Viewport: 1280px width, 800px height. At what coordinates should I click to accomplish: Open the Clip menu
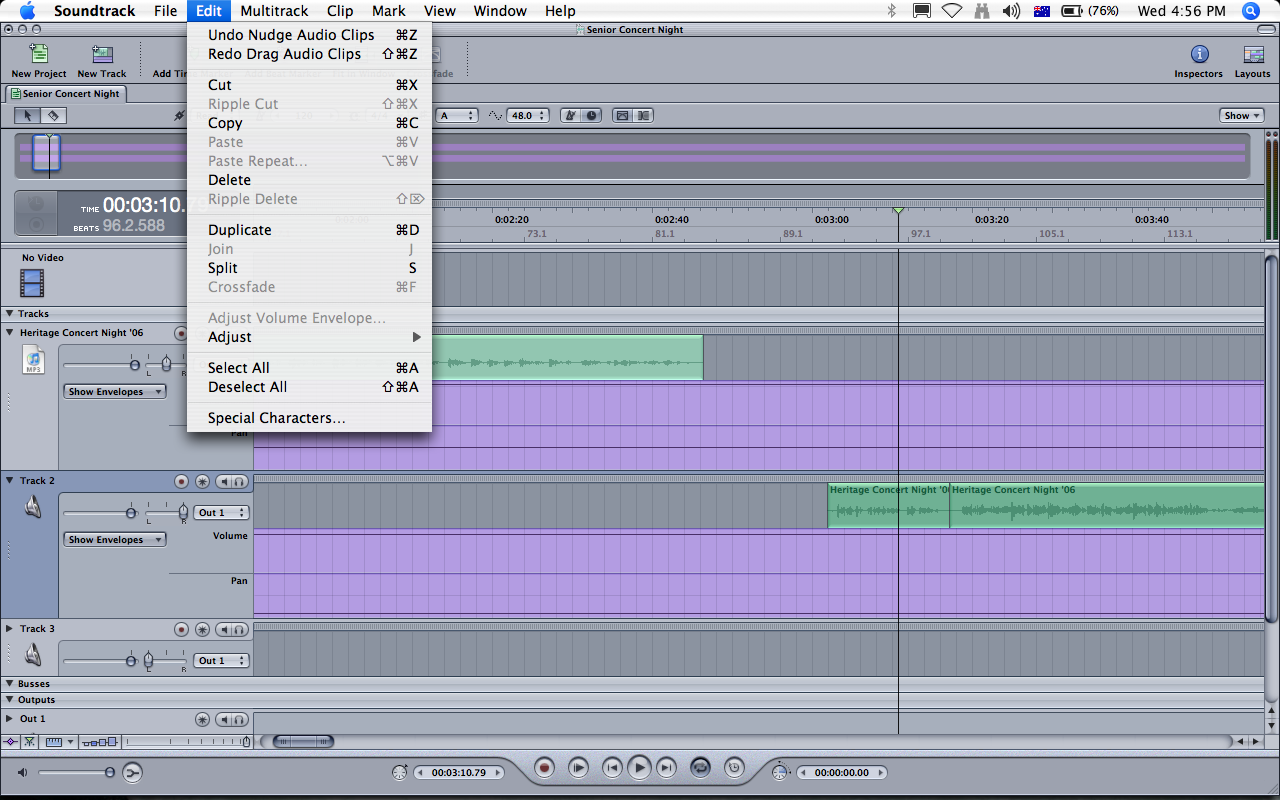(x=340, y=11)
